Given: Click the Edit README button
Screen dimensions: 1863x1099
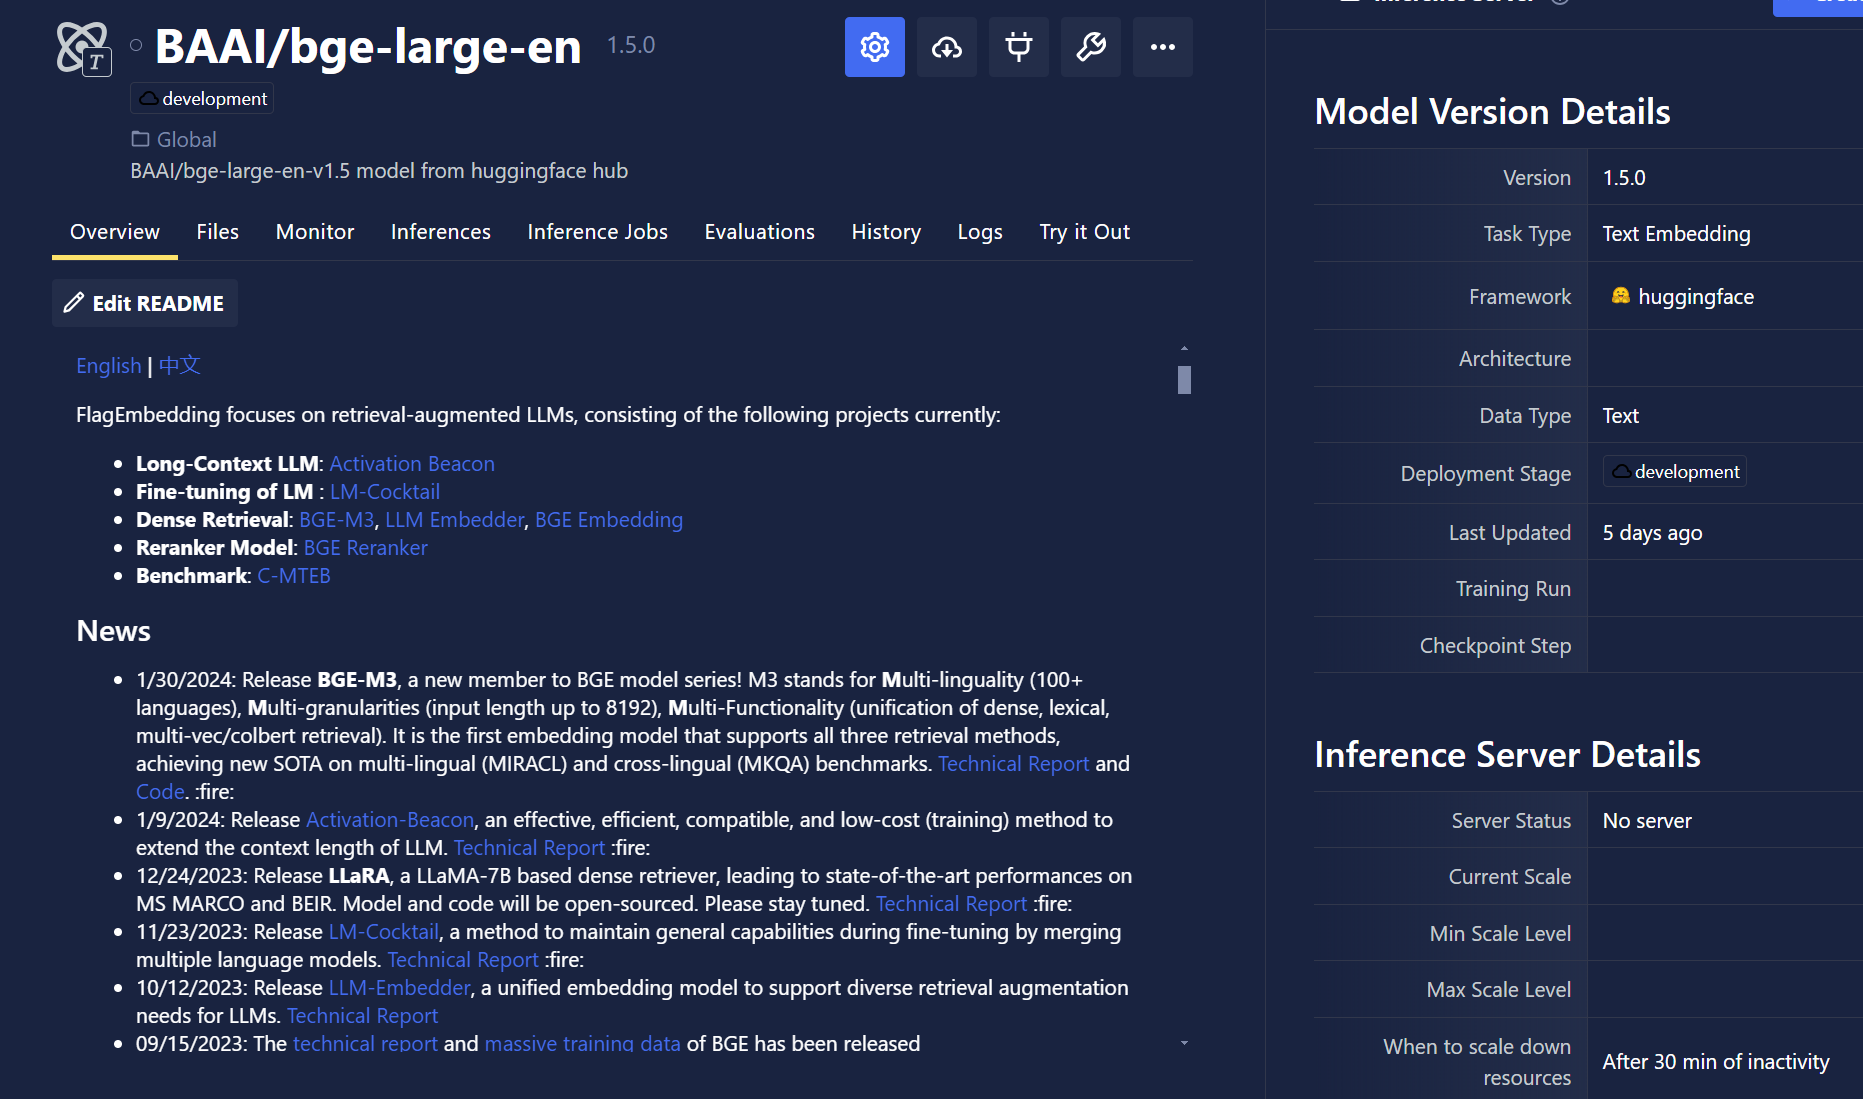Looking at the screenshot, I should click(x=145, y=303).
